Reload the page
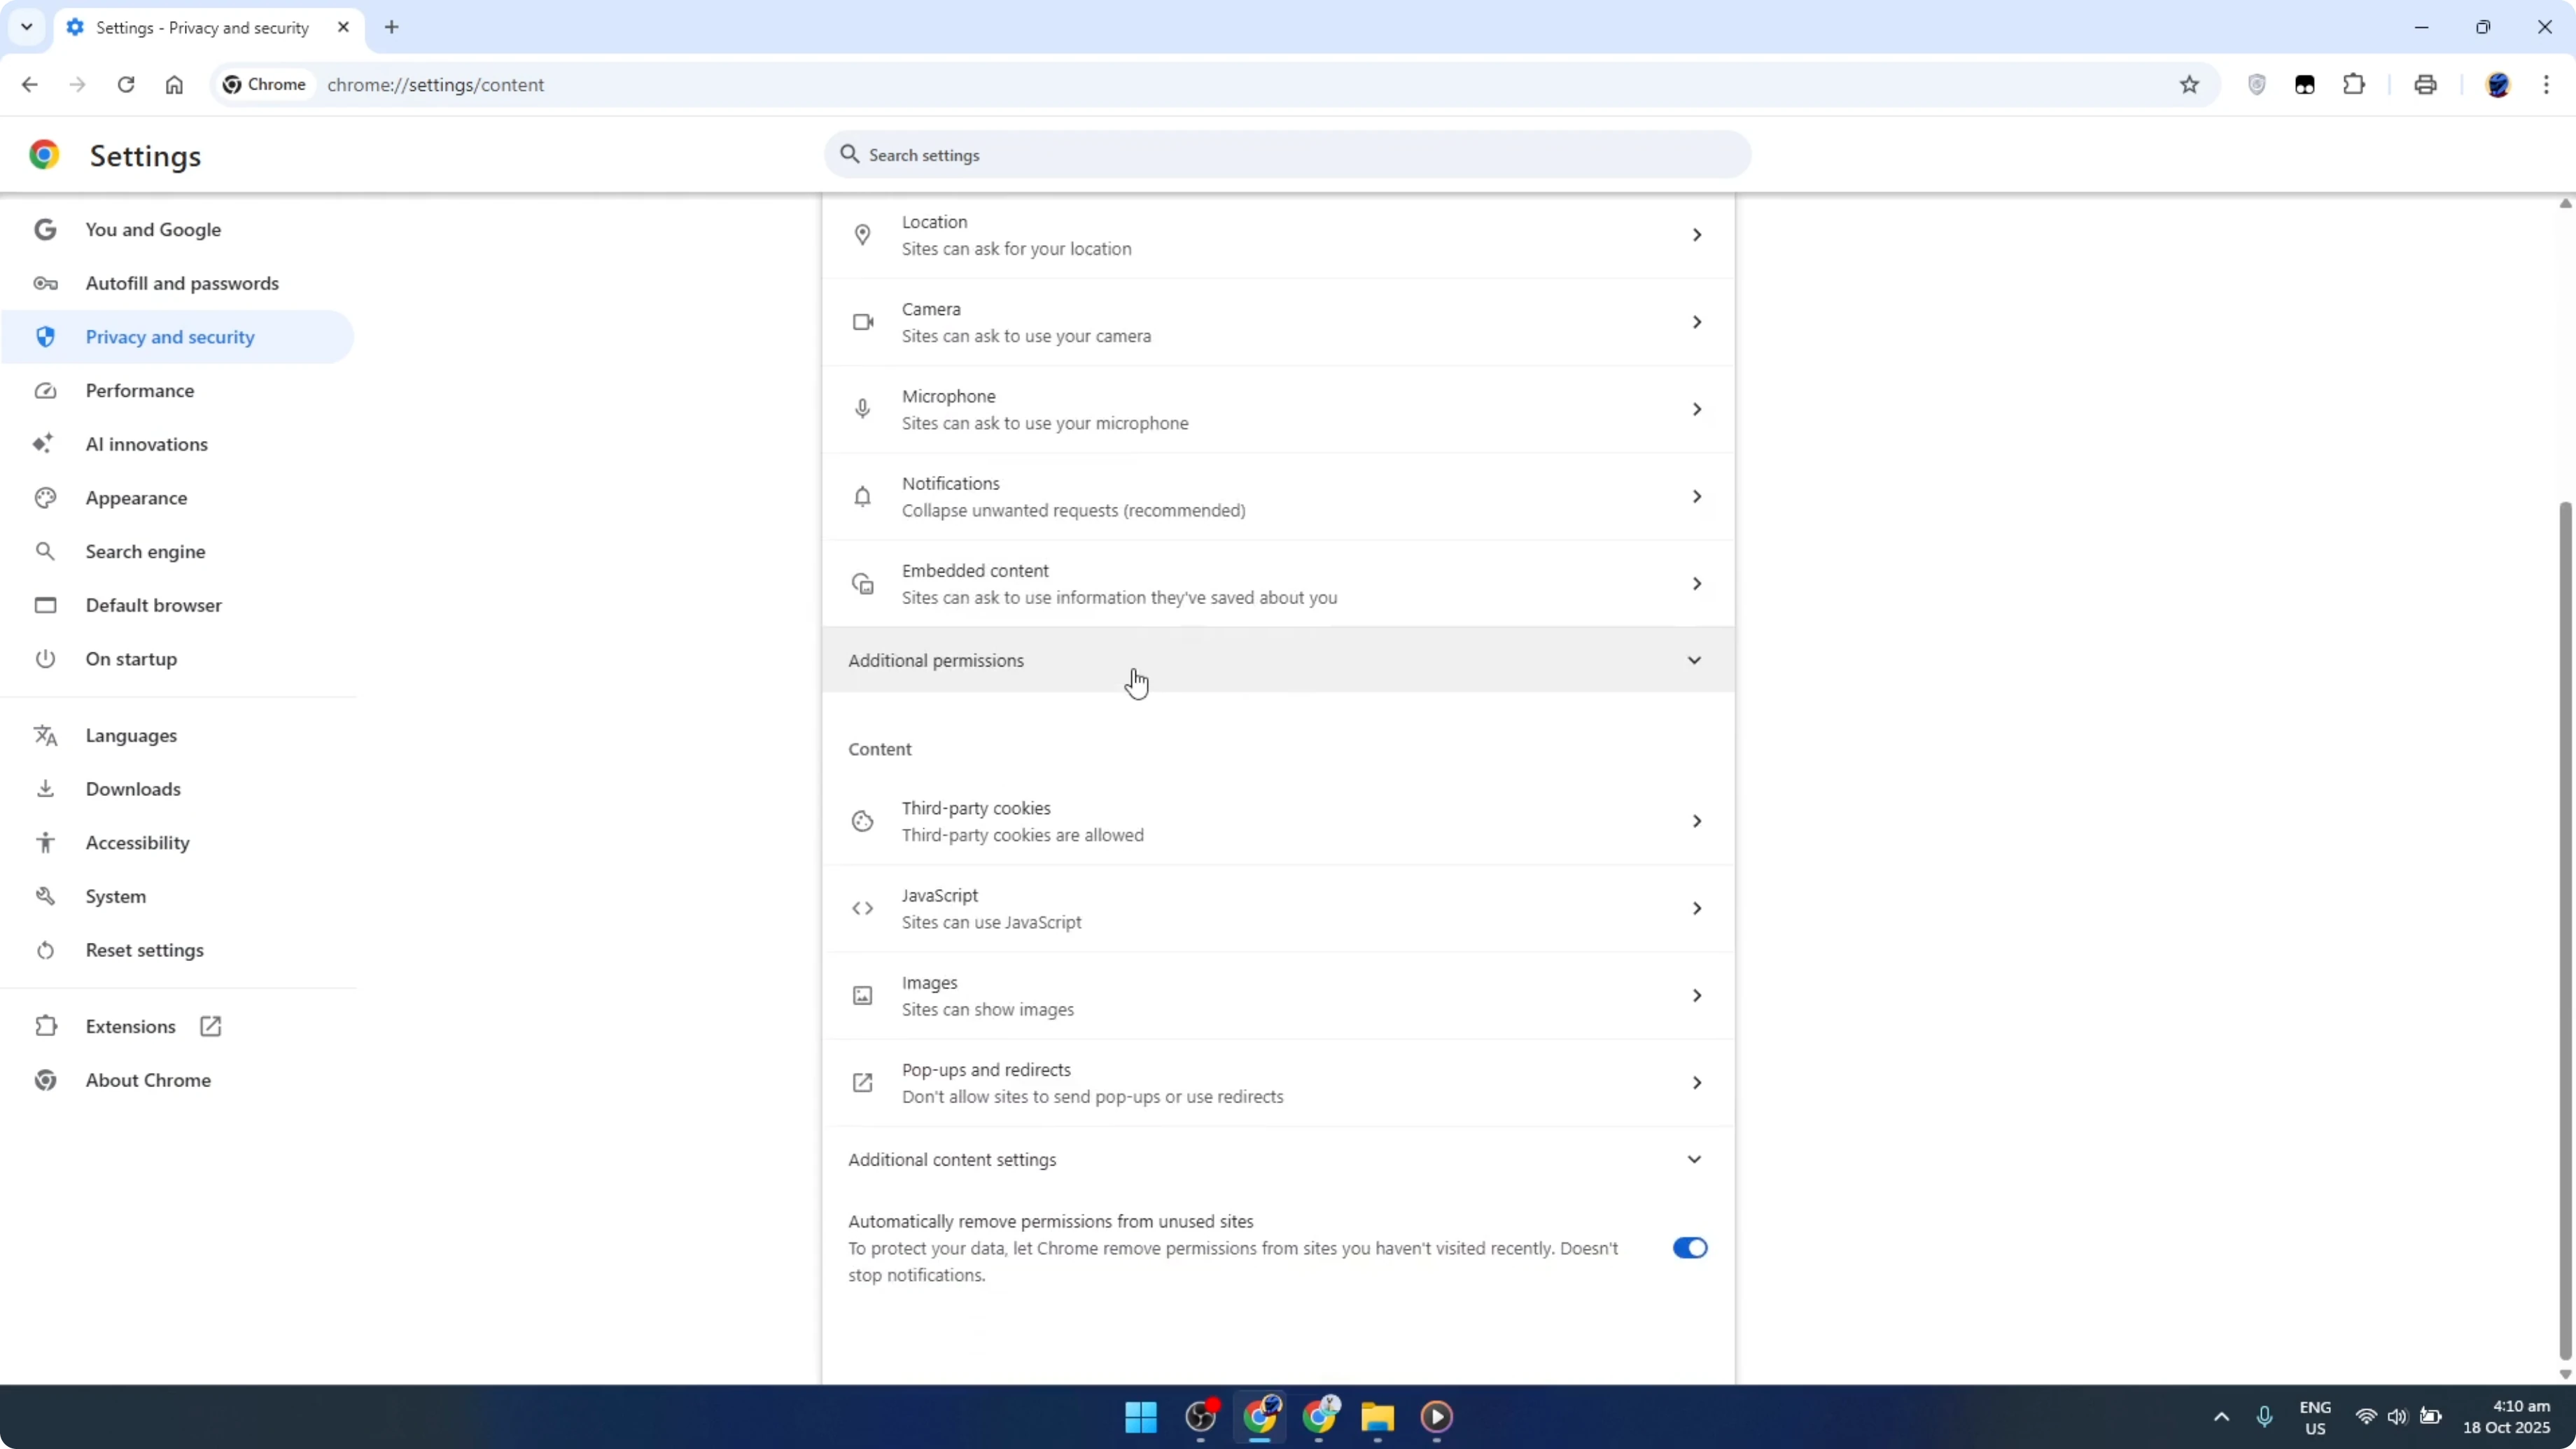Viewport: 2576px width, 1449px height. click(x=126, y=84)
